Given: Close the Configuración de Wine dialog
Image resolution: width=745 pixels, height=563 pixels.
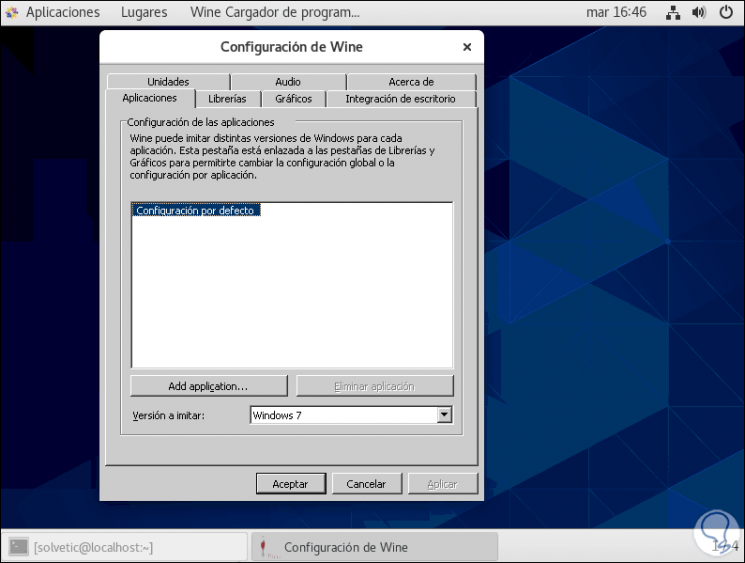Looking at the screenshot, I should click(467, 47).
